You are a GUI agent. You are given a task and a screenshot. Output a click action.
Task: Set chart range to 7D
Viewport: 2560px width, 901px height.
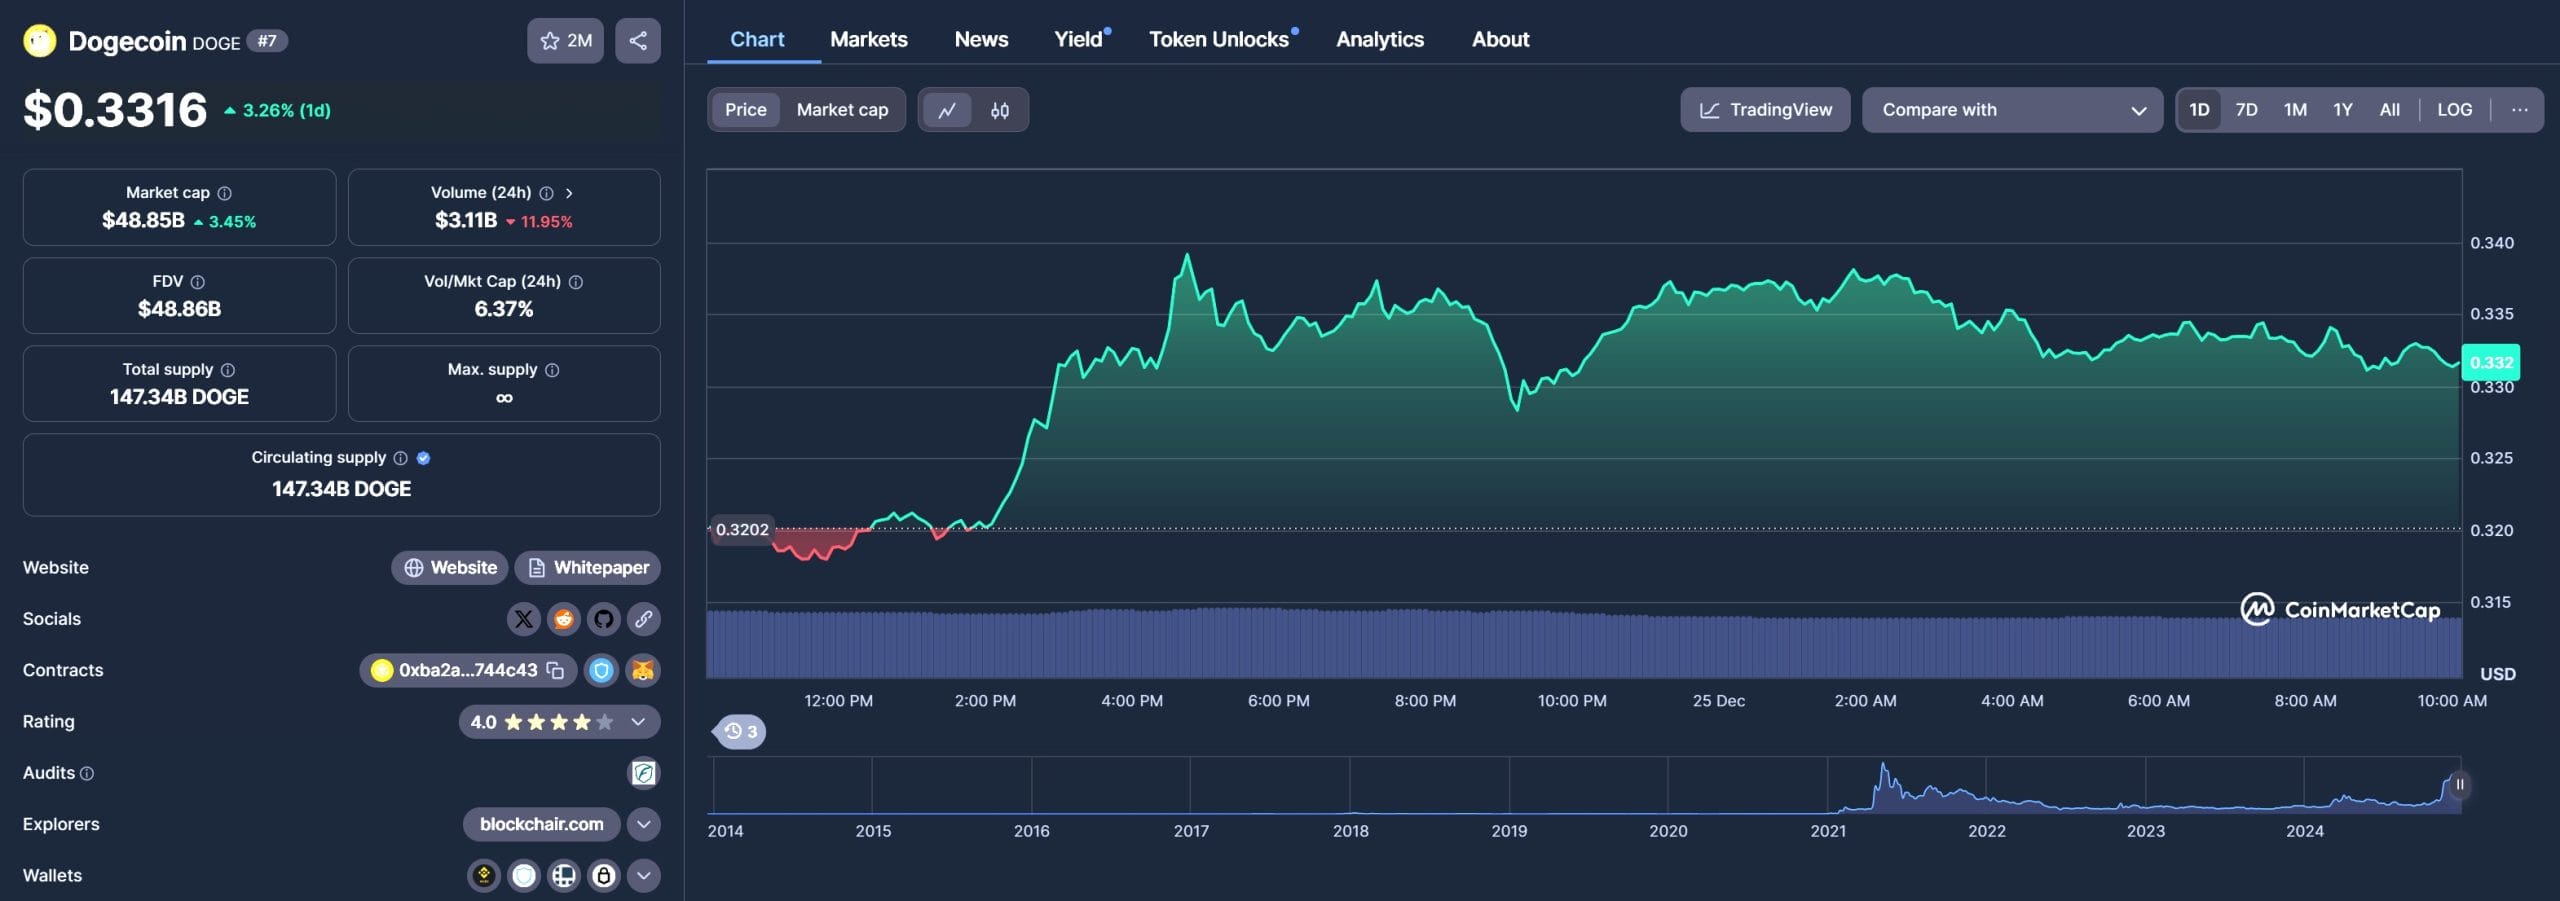(2247, 110)
